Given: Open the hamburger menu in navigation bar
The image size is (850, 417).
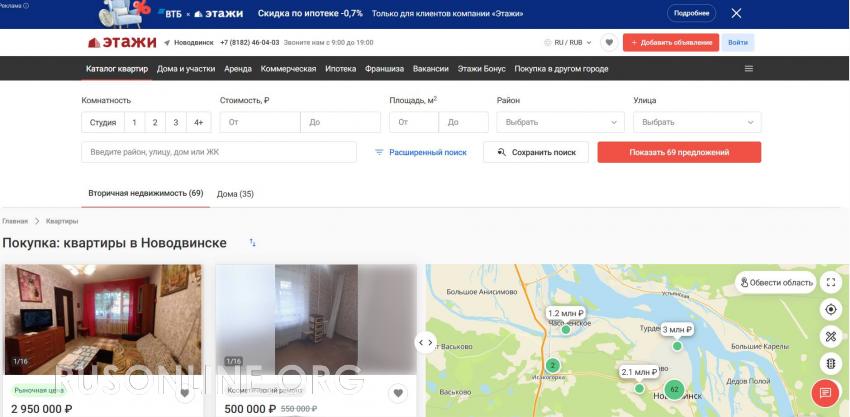Looking at the screenshot, I should tap(749, 69).
